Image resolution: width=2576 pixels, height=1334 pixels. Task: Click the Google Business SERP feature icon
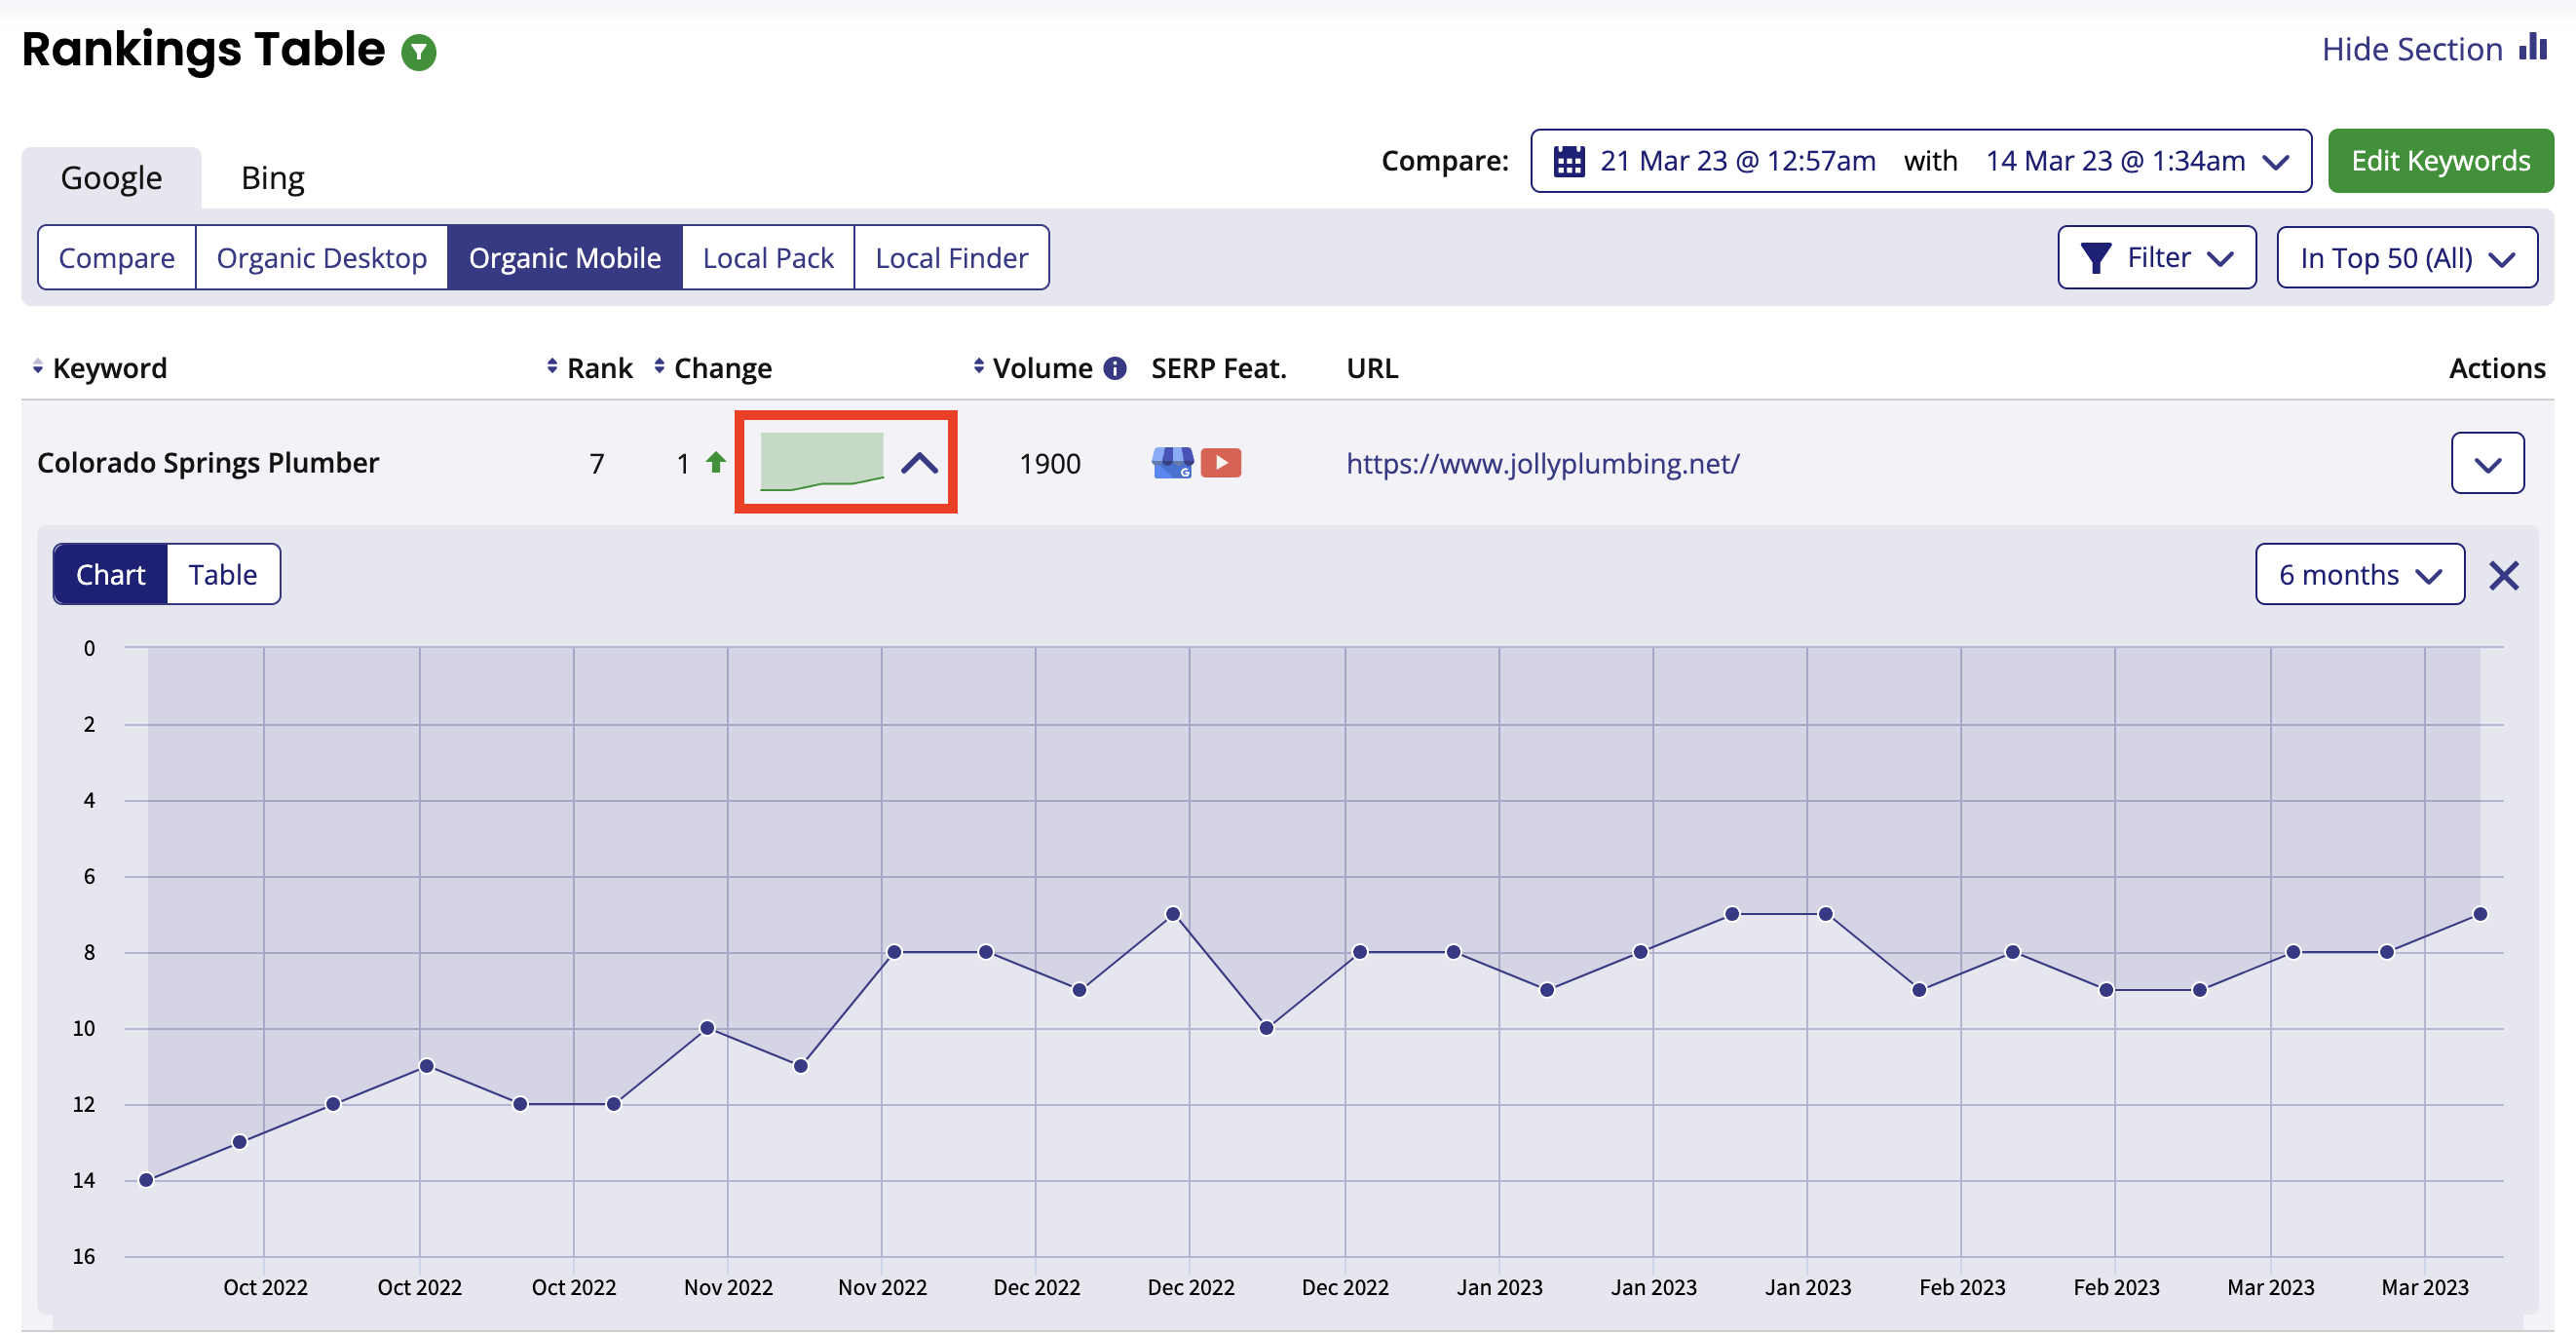pos(1172,463)
